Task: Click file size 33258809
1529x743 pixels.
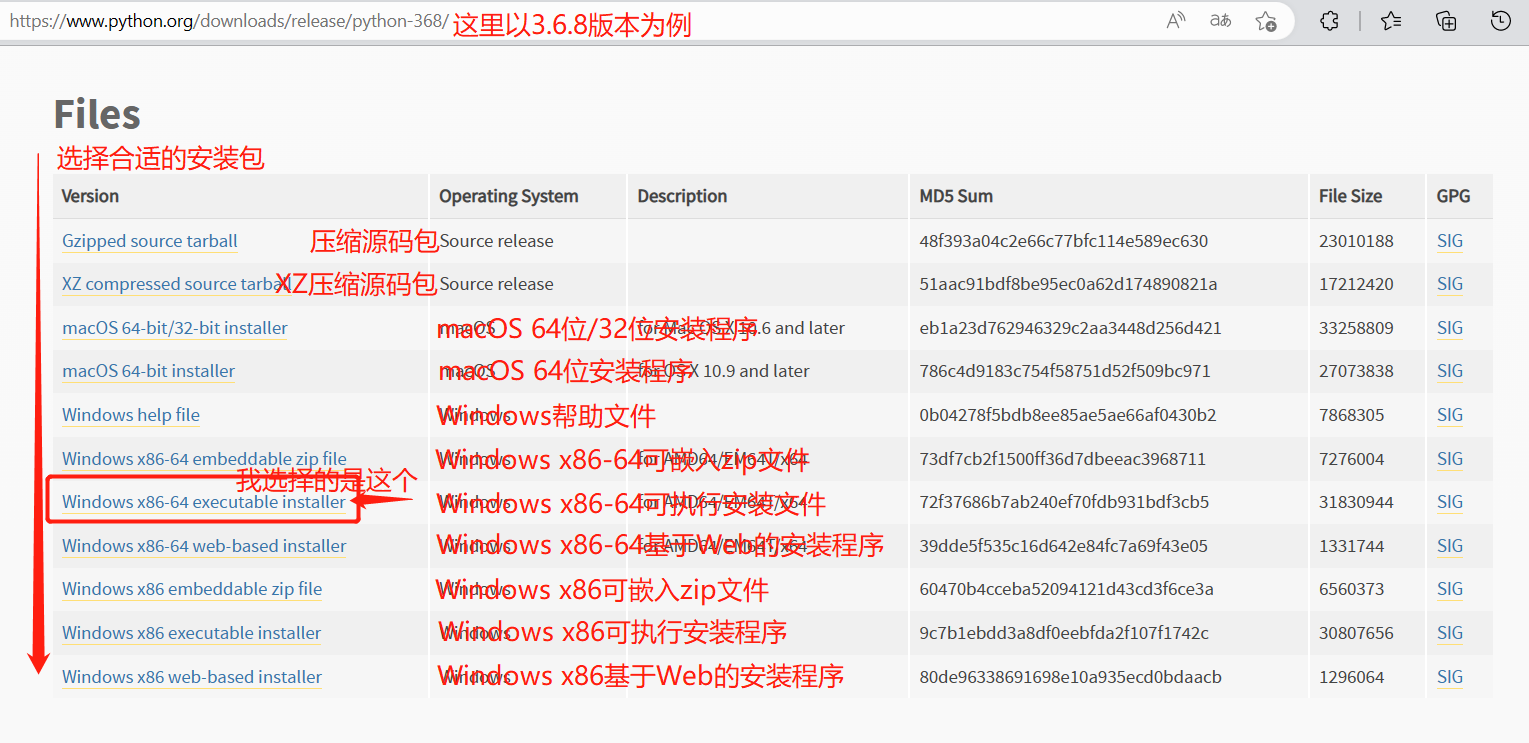Action: click(x=1356, y=328)
